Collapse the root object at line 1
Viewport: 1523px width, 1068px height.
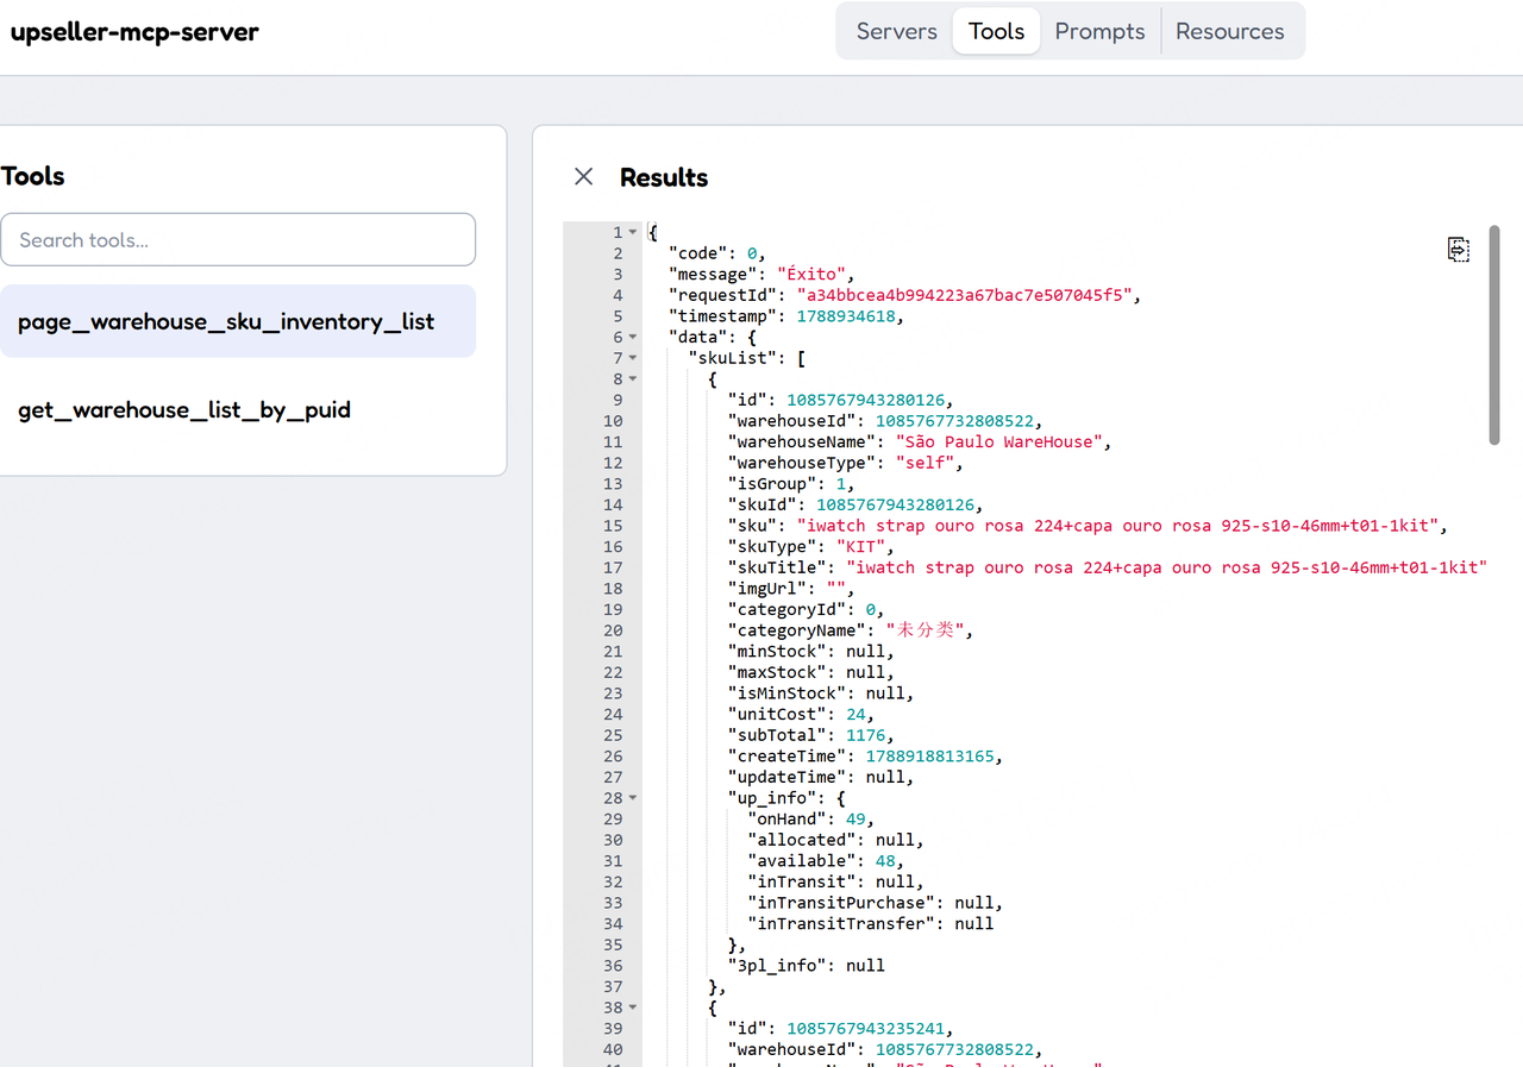pos(632,232)
